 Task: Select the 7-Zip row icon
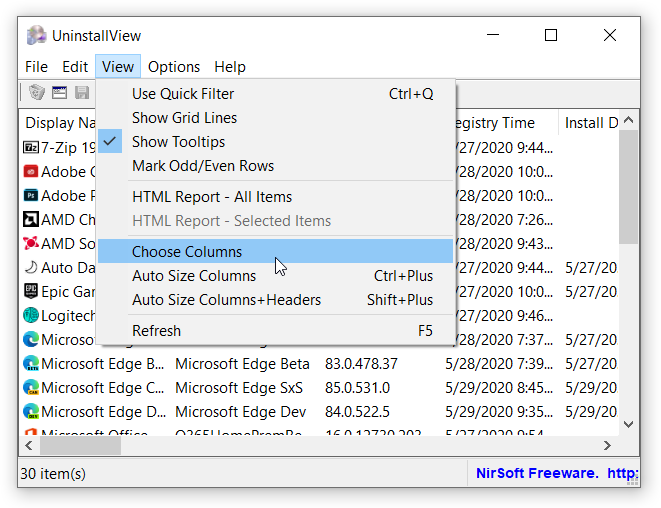click(x=31, y=148)
